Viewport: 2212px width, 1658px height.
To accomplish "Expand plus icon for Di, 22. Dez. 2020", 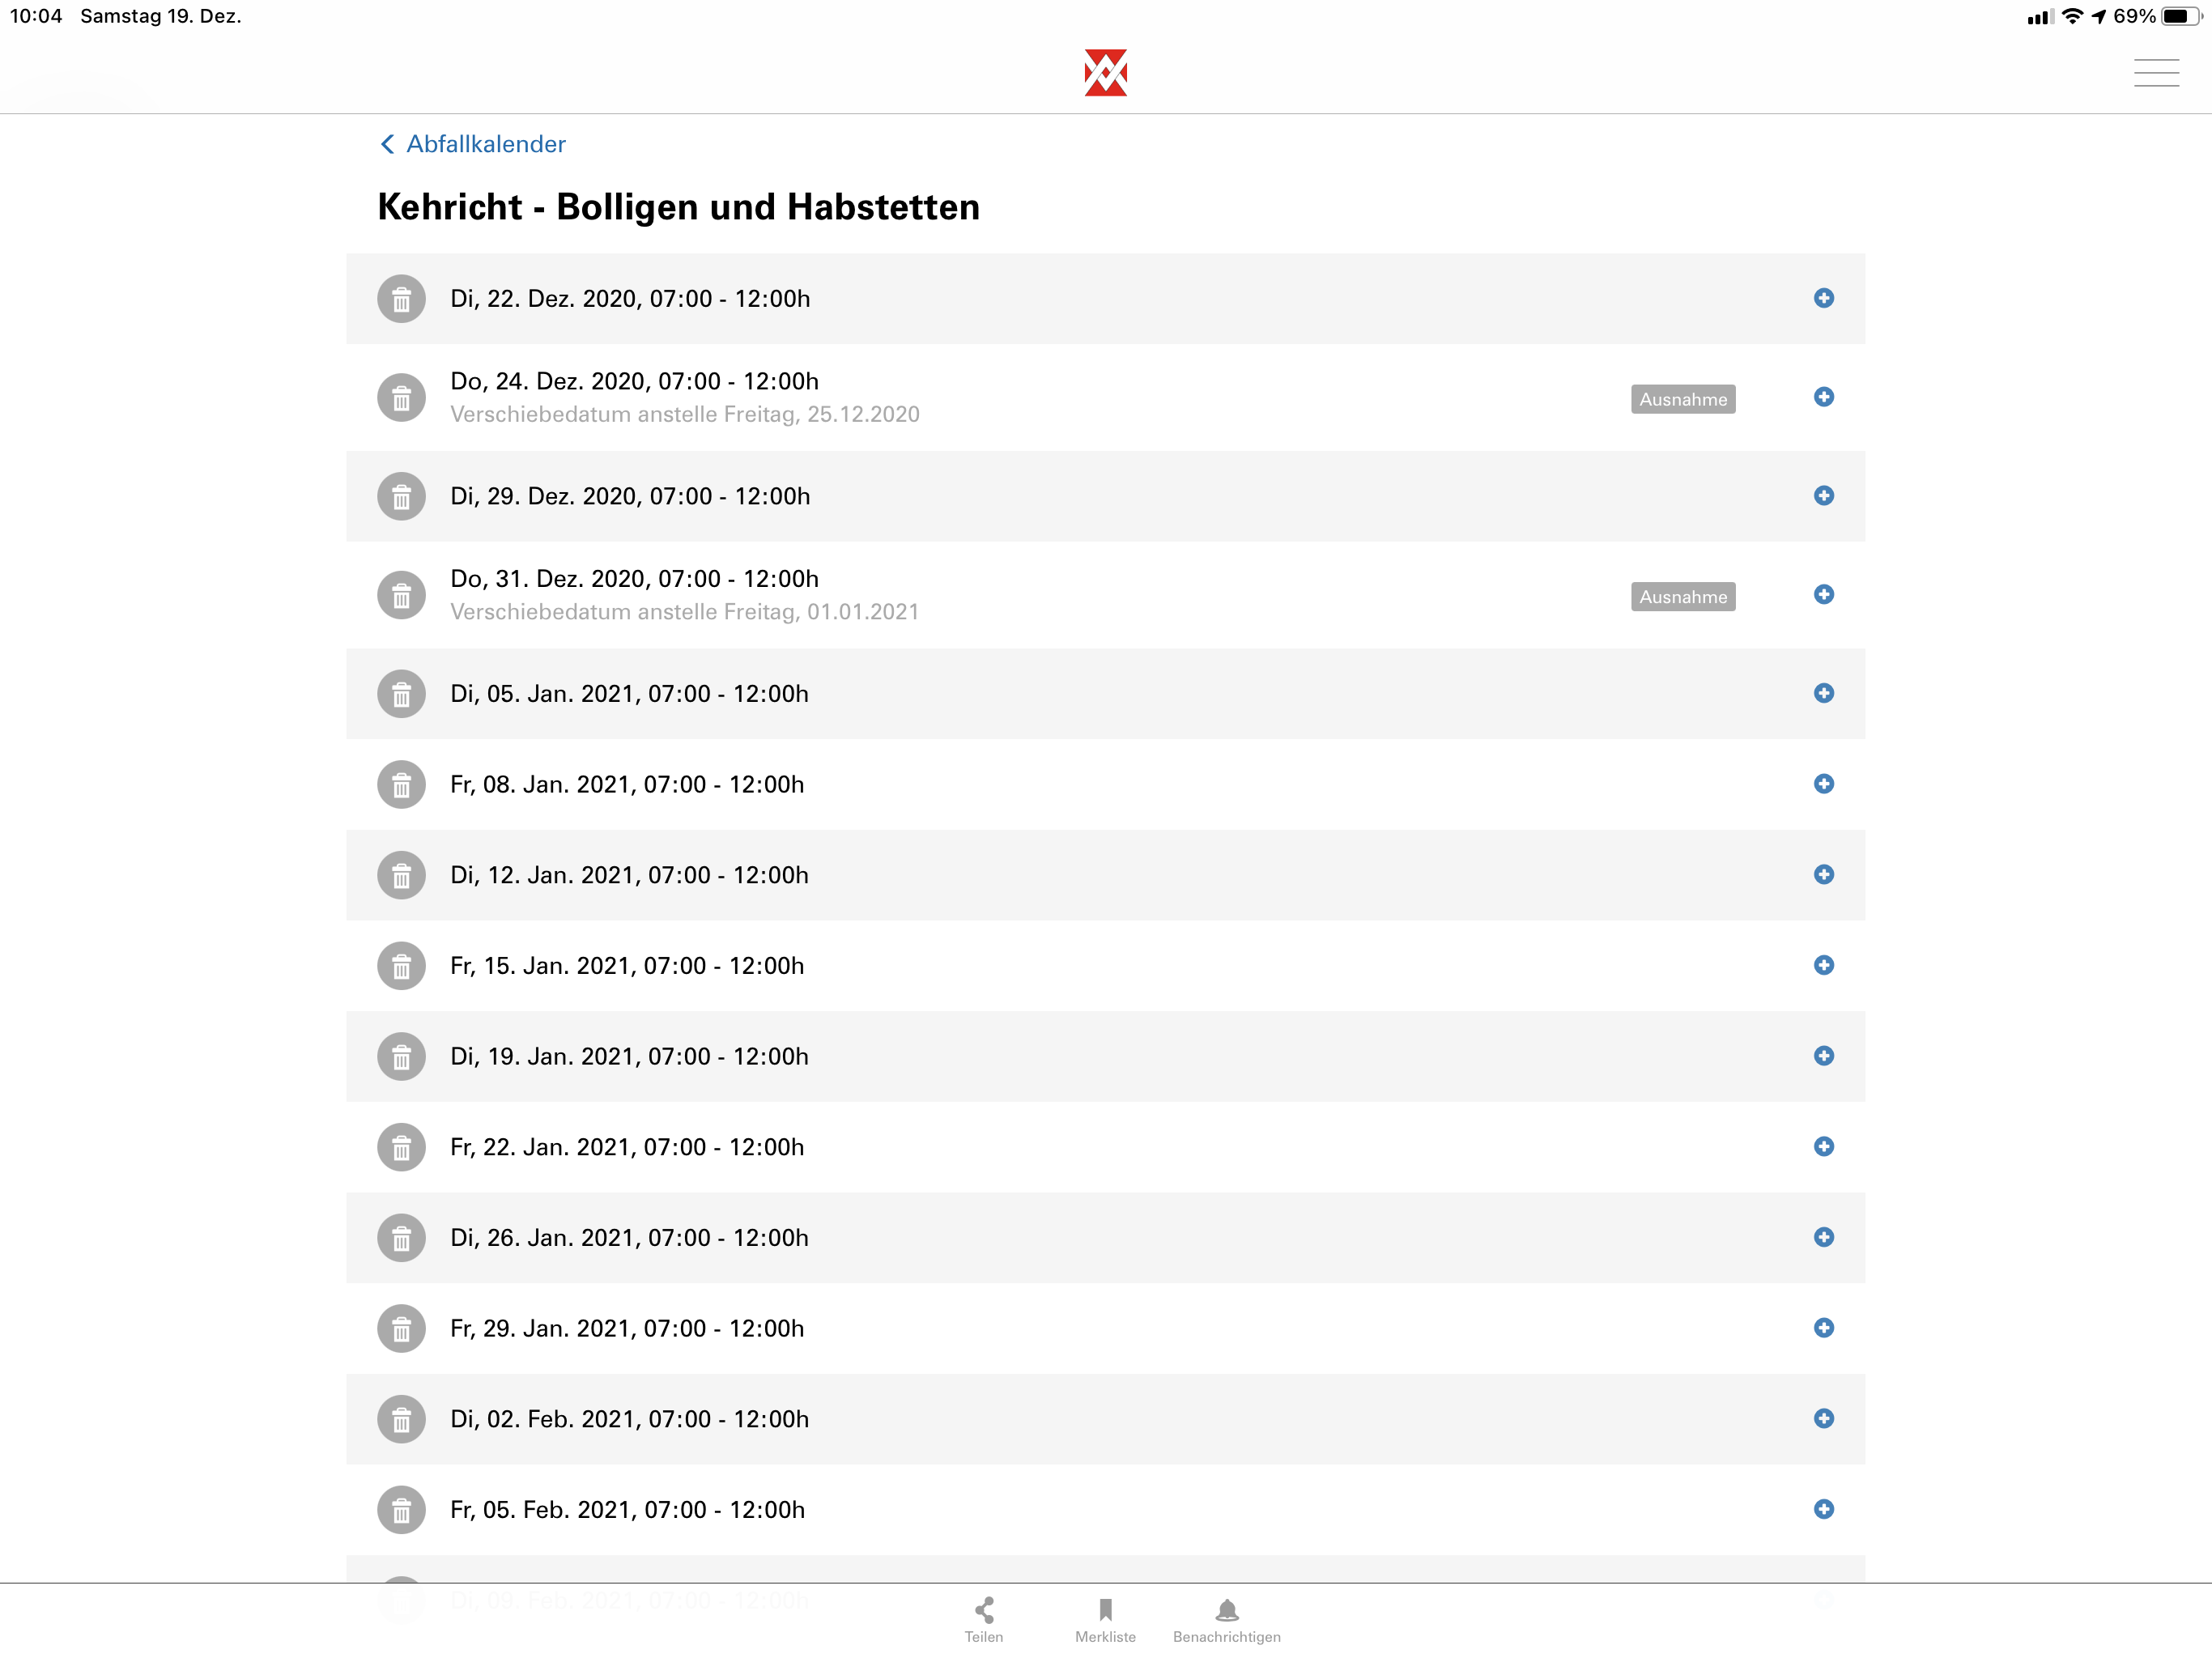I will click(1823, 298).
